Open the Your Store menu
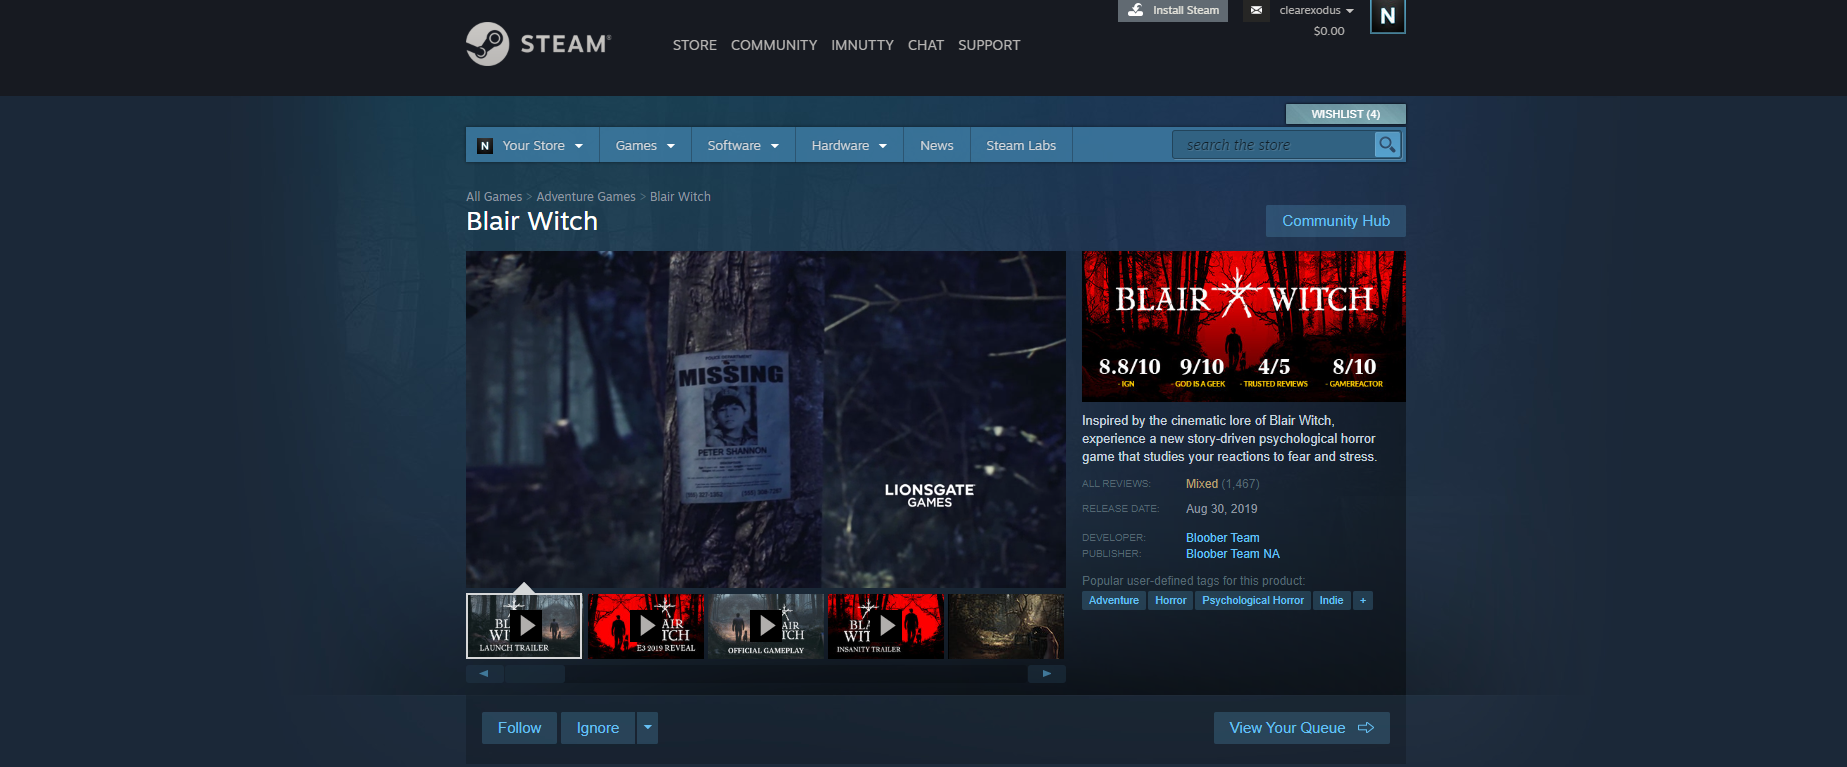Viewport: 1847px width, 767px height. [532, 145]
